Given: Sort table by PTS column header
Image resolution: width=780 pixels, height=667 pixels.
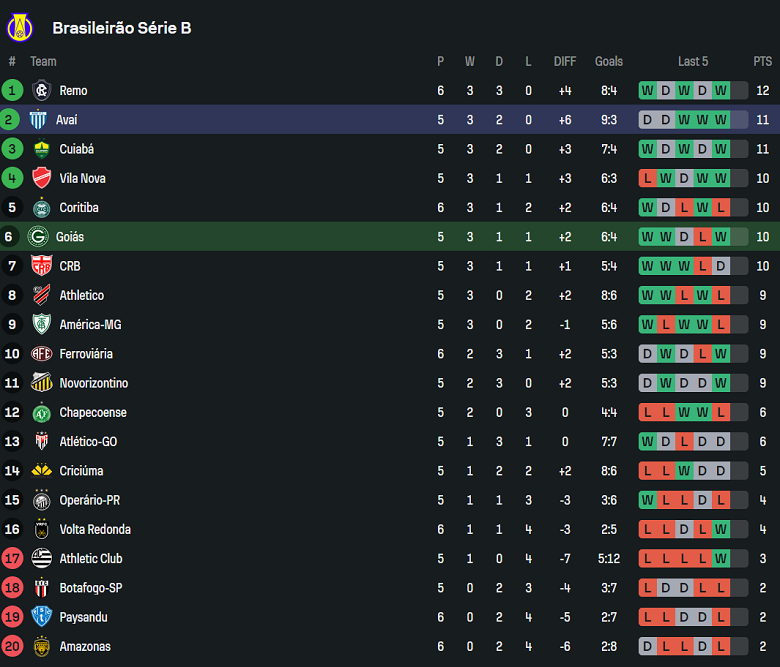Looking at the screenshot, I should click(762, 62).
